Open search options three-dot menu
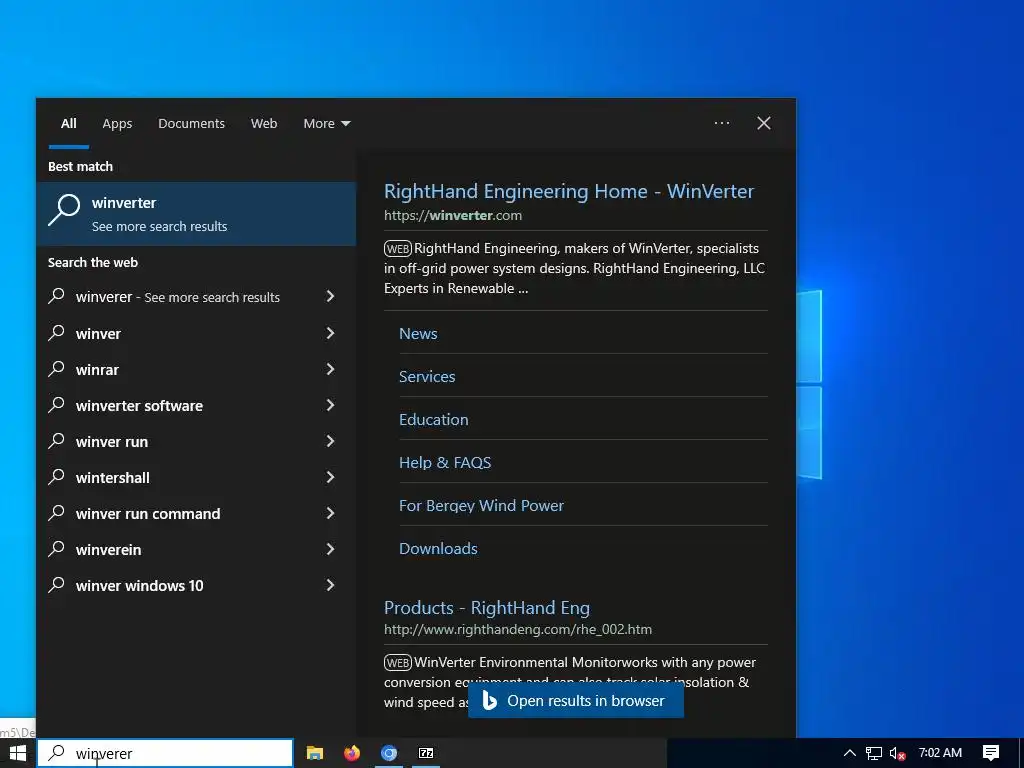Image resolution: width=1024 pixels, height=768 pixels. tap(722, 123)
